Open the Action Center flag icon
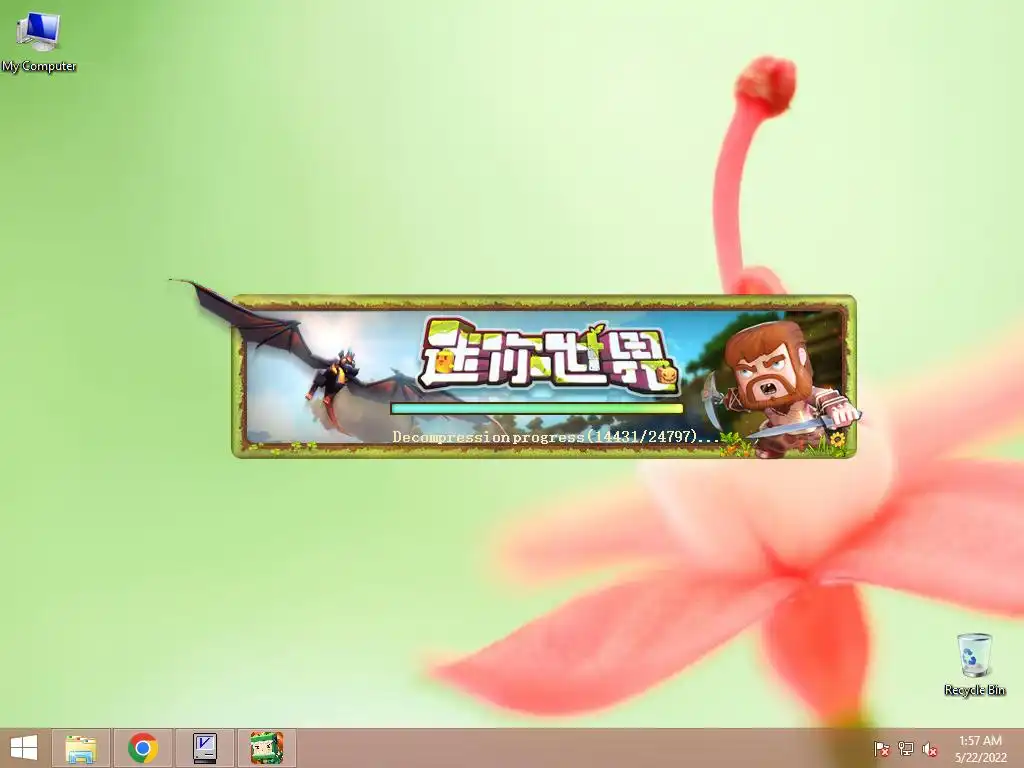This screenshot has width=1024, height=768. (x=881, y=749)
